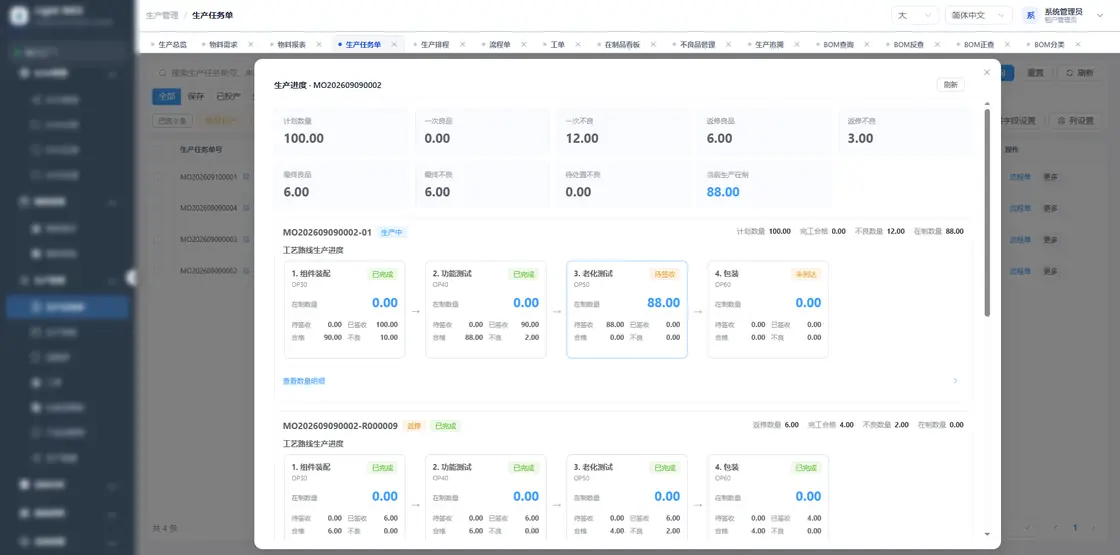This screenshot has width=1120, height=555.
Task: Click the 1. 组件装配 card of R000009 rework order
Action: [344, 497]
